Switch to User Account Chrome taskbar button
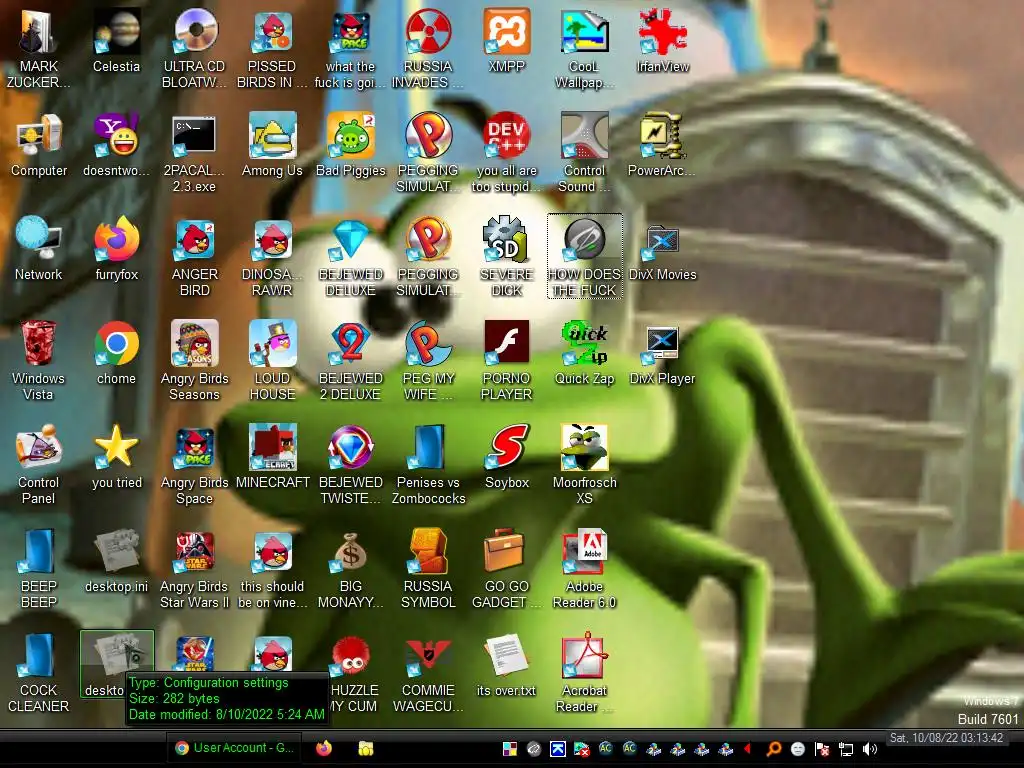Screen dimensions: 1024x768 234,748
